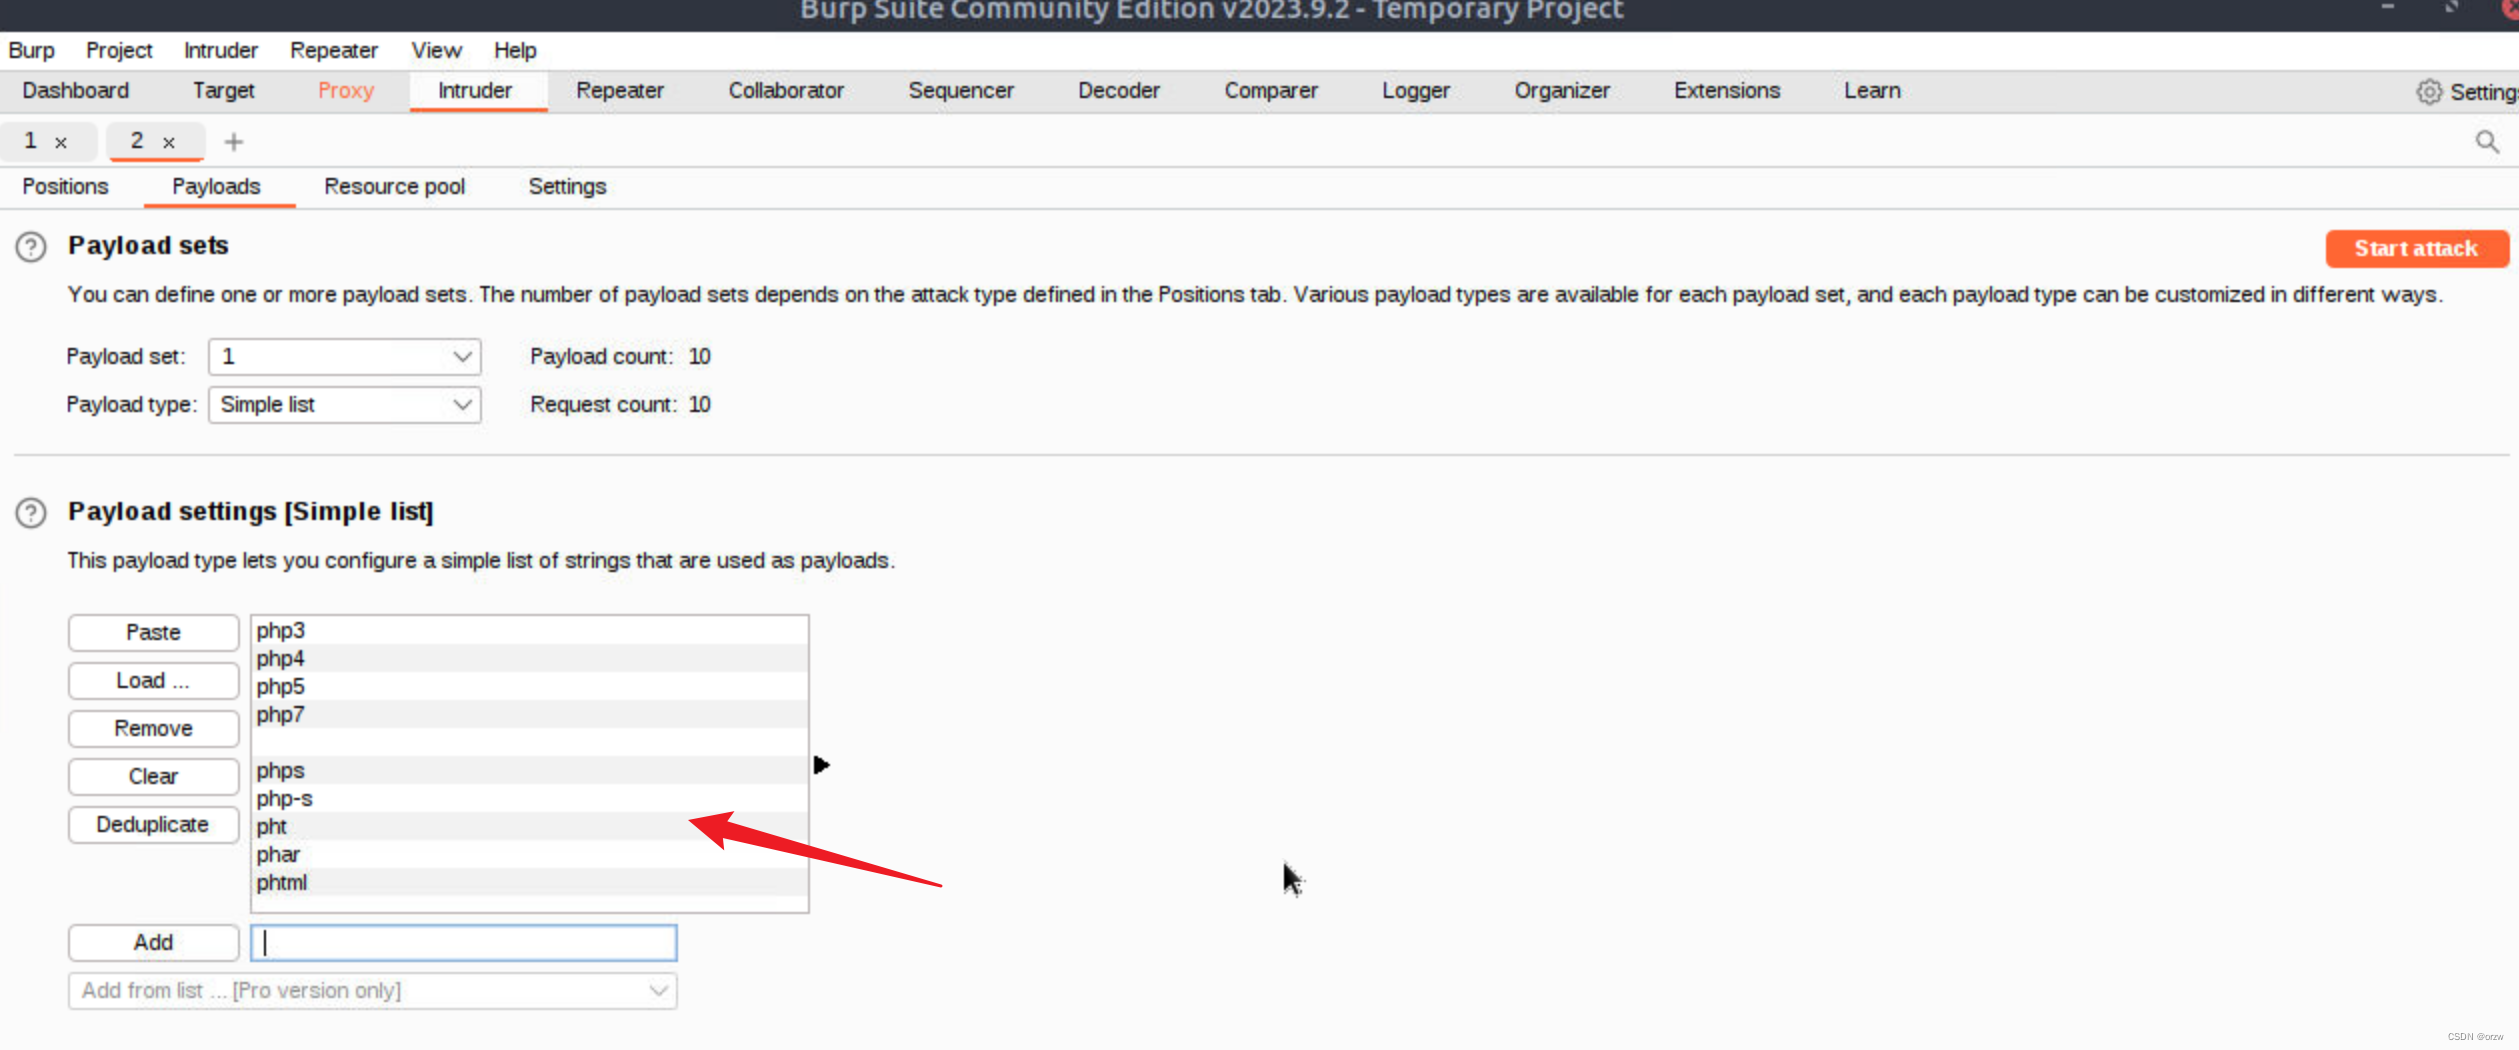This screenshot has width=2519, height=1050.
Task: Click the search magnifier icon
Action: pos(2487,141)
